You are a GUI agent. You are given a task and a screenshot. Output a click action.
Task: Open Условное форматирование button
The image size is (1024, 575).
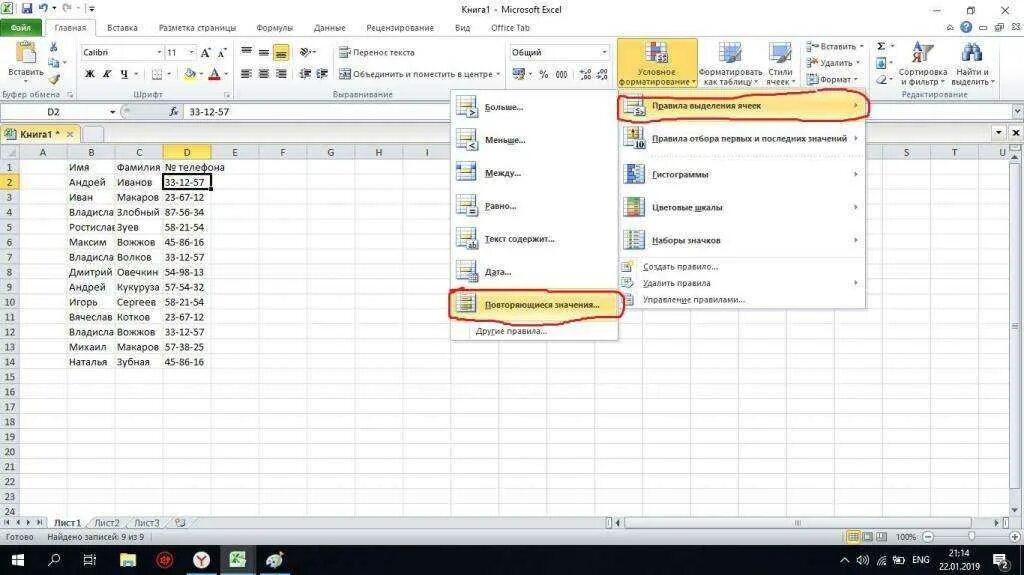[657, 63]
